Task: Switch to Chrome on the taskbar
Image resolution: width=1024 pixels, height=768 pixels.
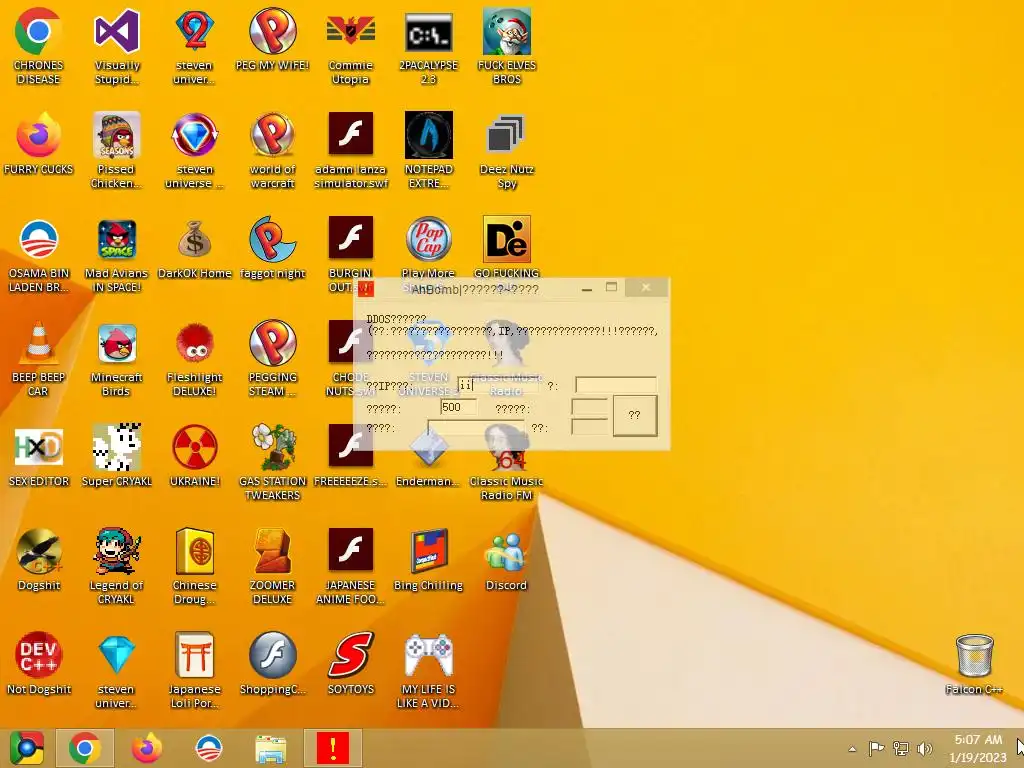Action: 85,748
